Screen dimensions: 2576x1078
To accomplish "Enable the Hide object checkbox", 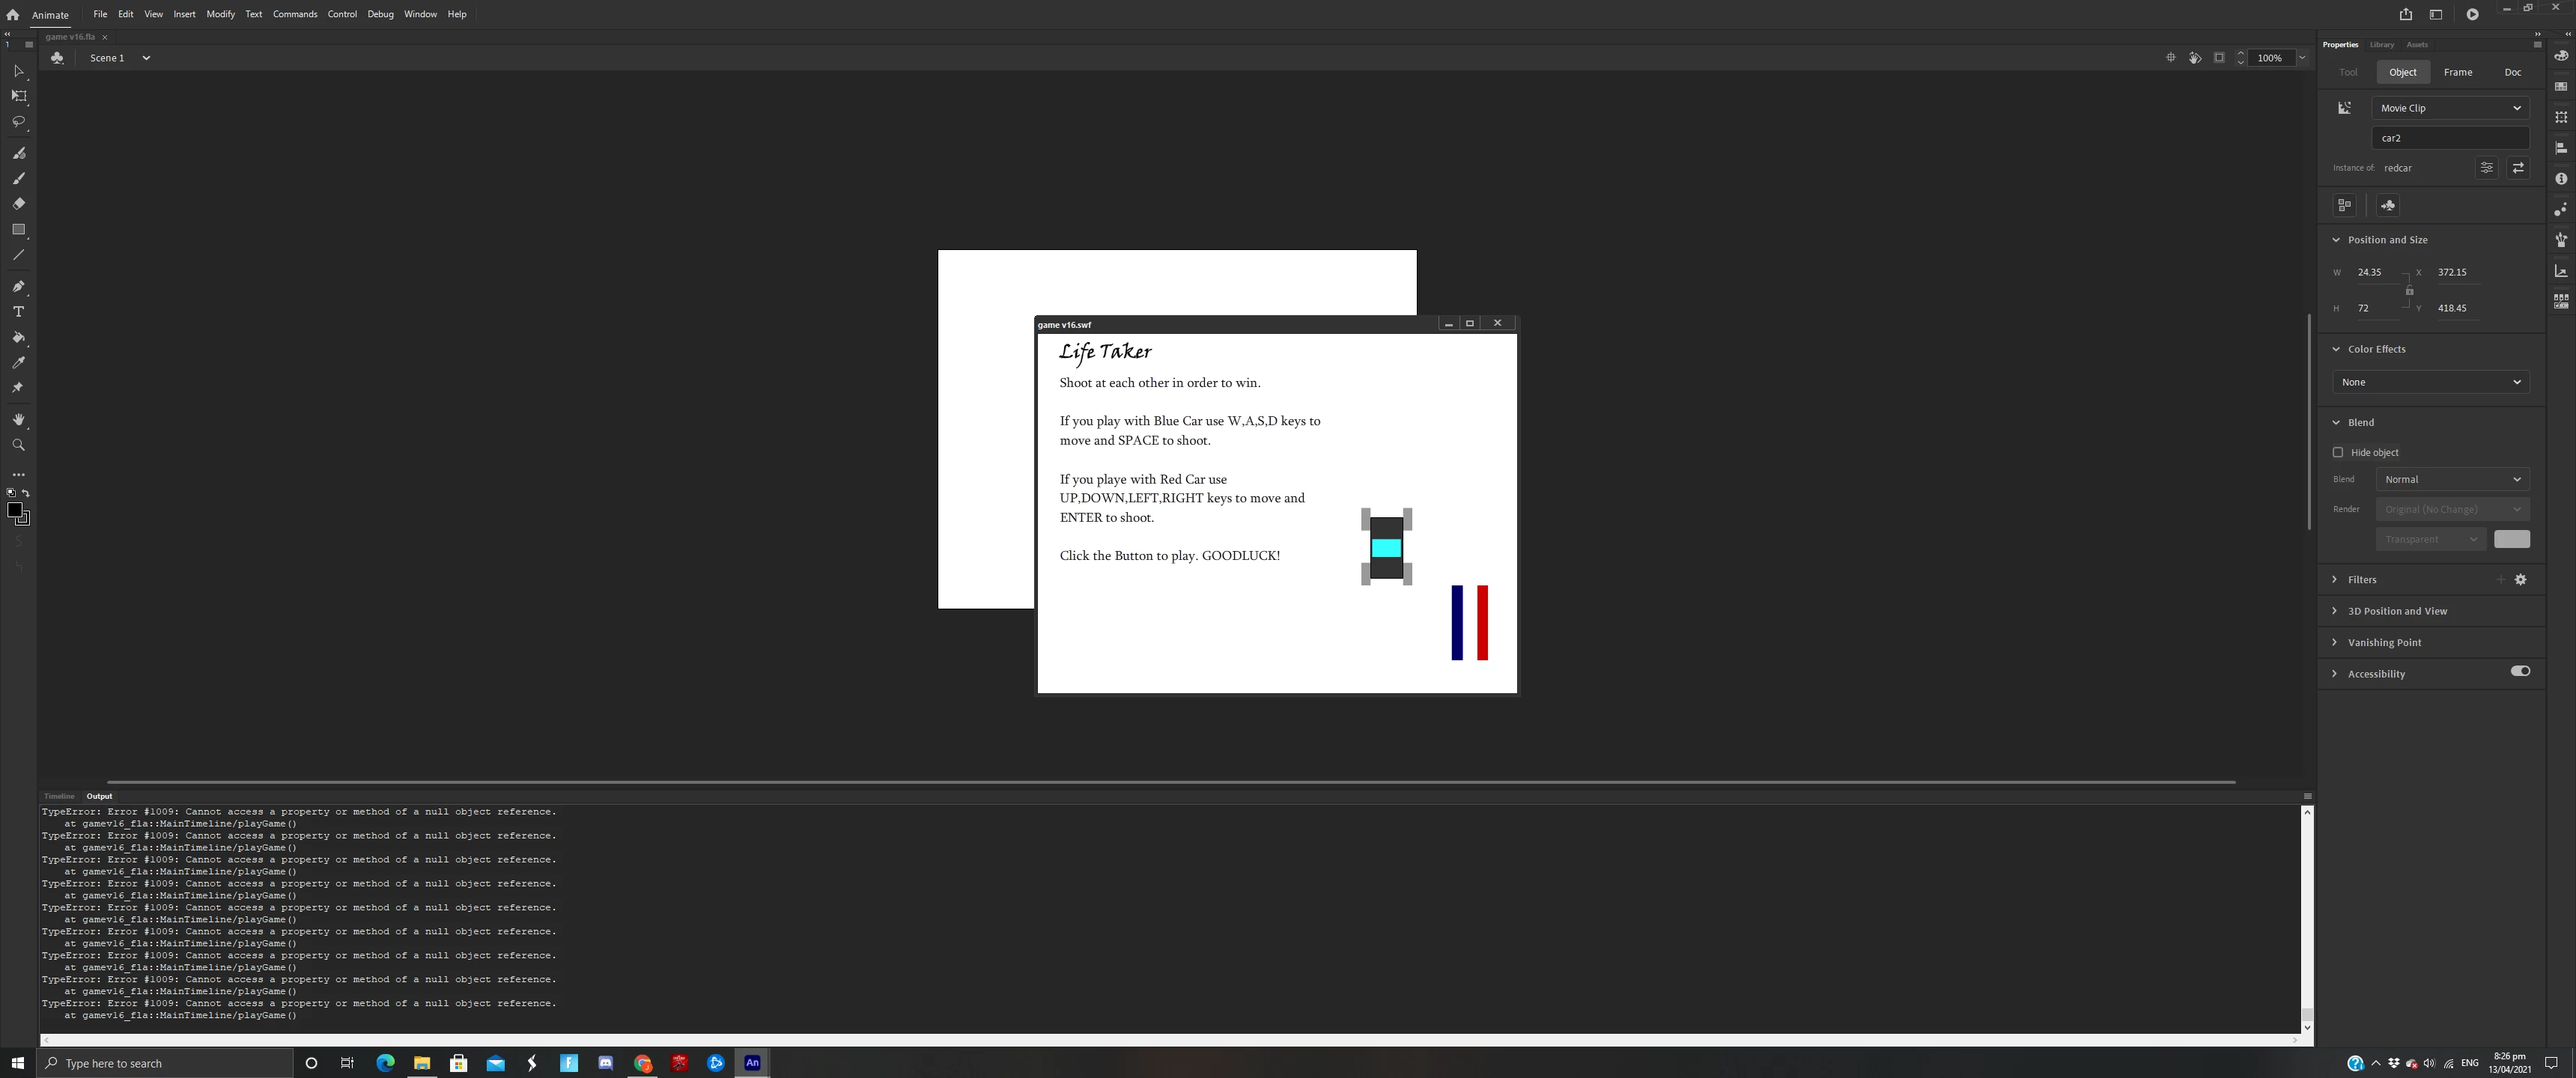I will click(x=2338, y=452).
